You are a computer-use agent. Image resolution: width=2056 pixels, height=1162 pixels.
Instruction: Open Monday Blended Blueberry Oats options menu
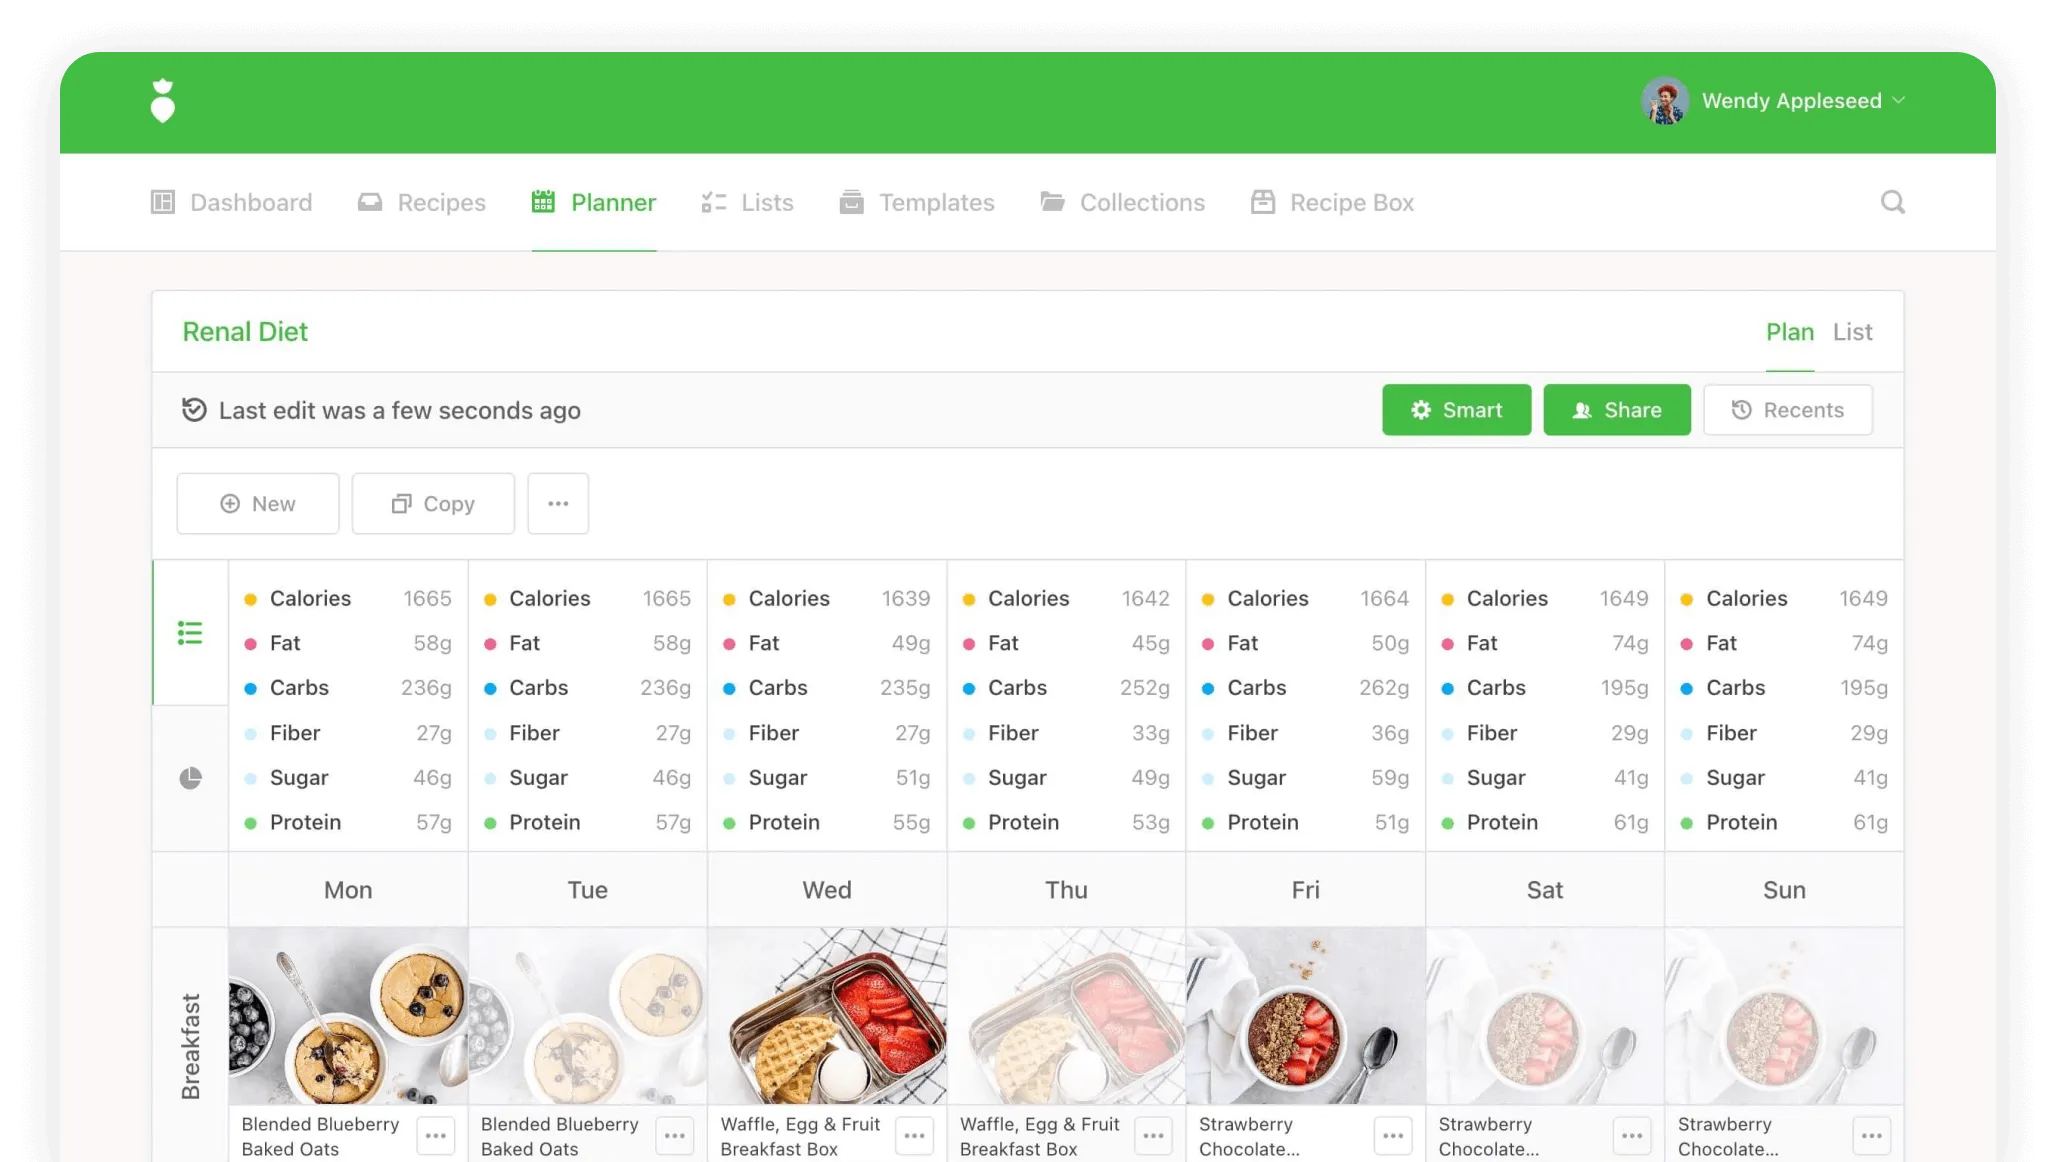pos(436,1136)
